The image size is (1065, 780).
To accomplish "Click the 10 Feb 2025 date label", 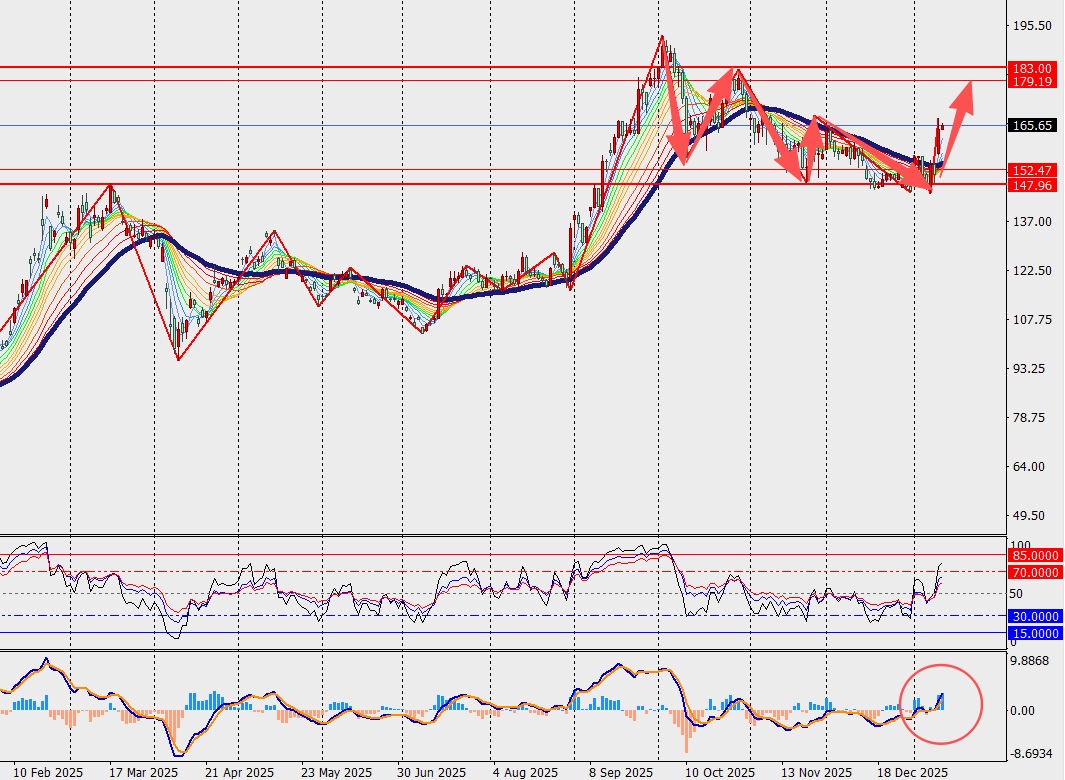I will pyautogui.click(x=49, y=772).
